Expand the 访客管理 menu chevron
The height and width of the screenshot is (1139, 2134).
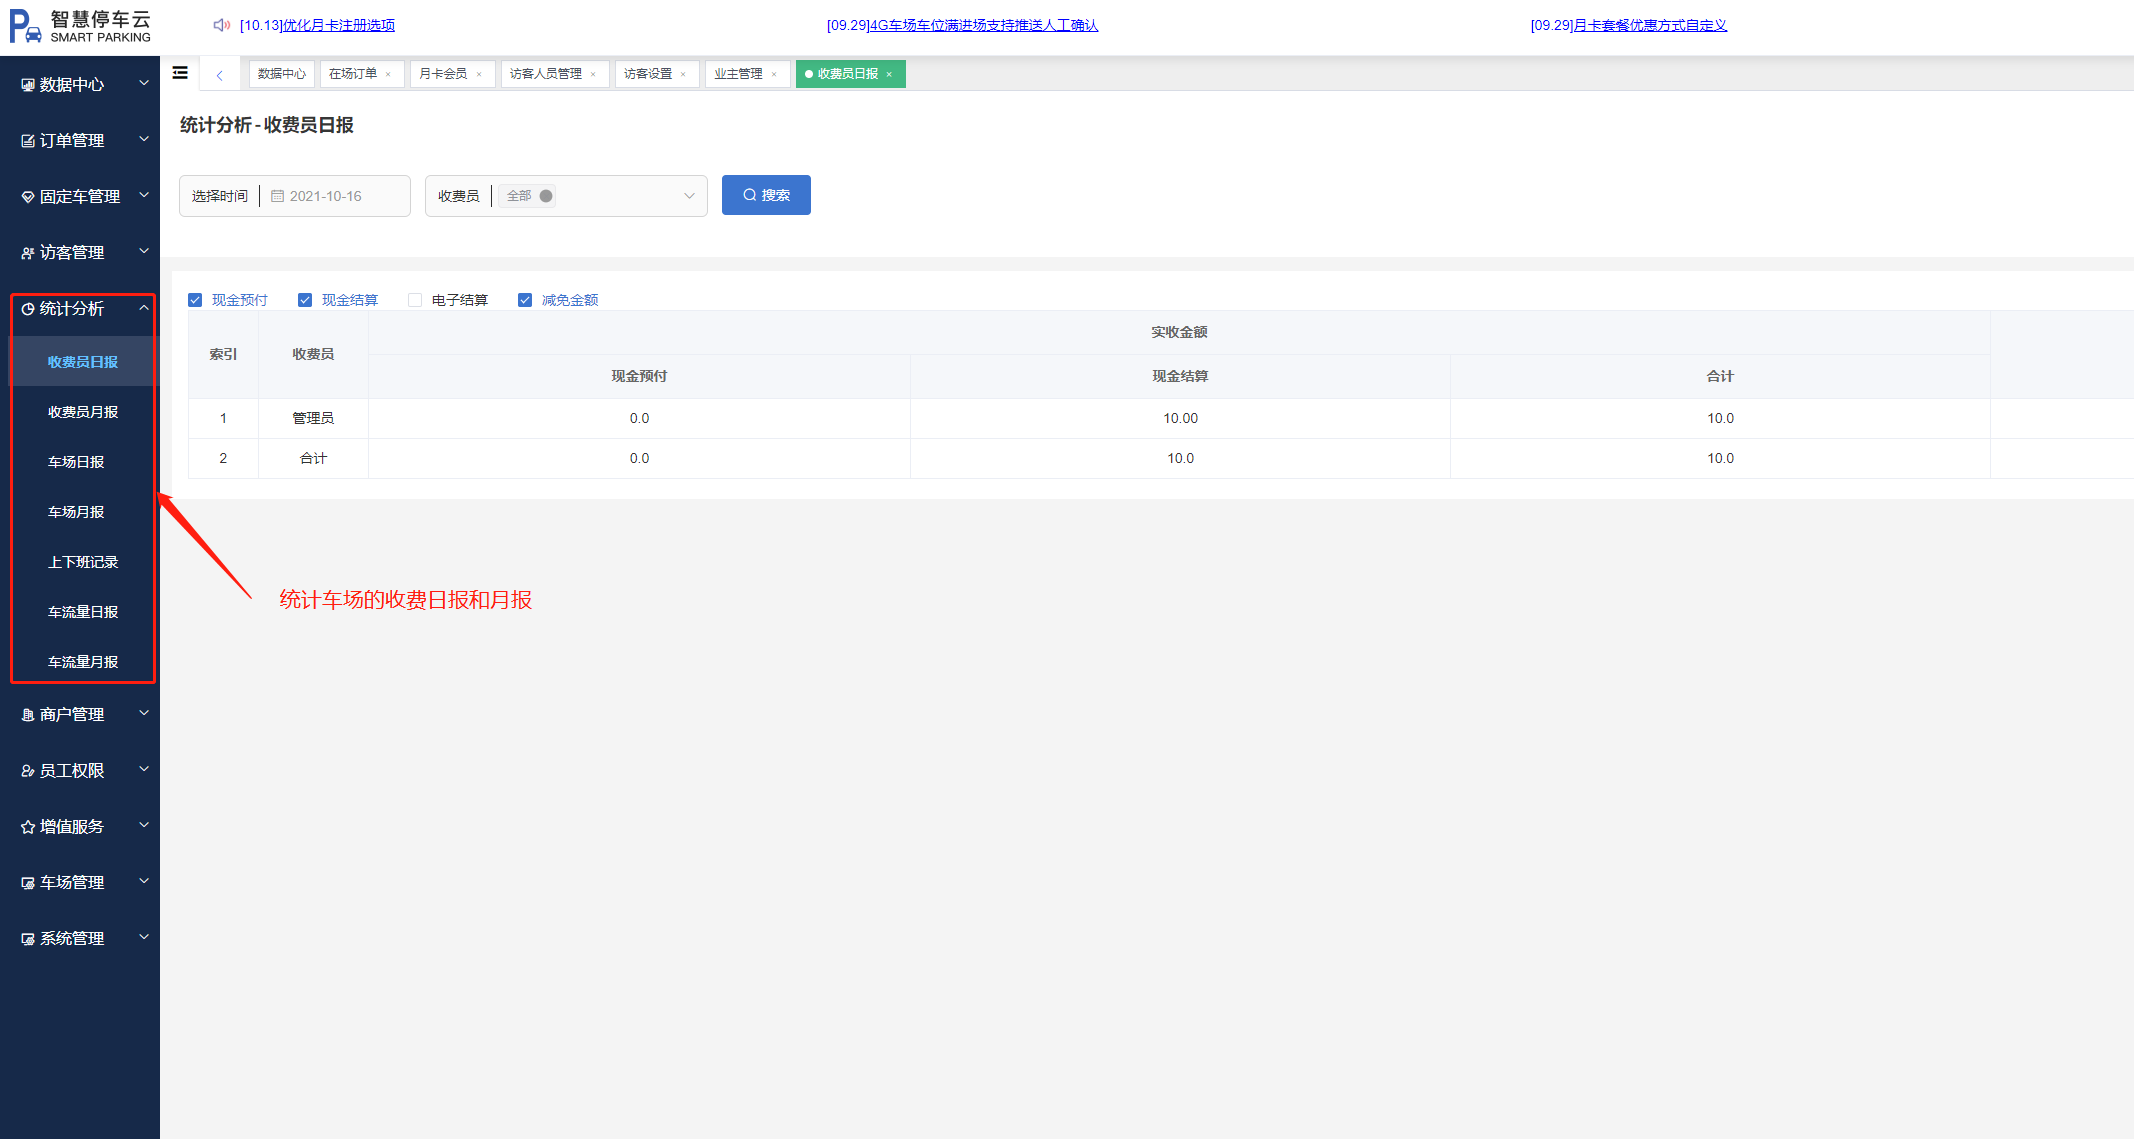[144, 251]
